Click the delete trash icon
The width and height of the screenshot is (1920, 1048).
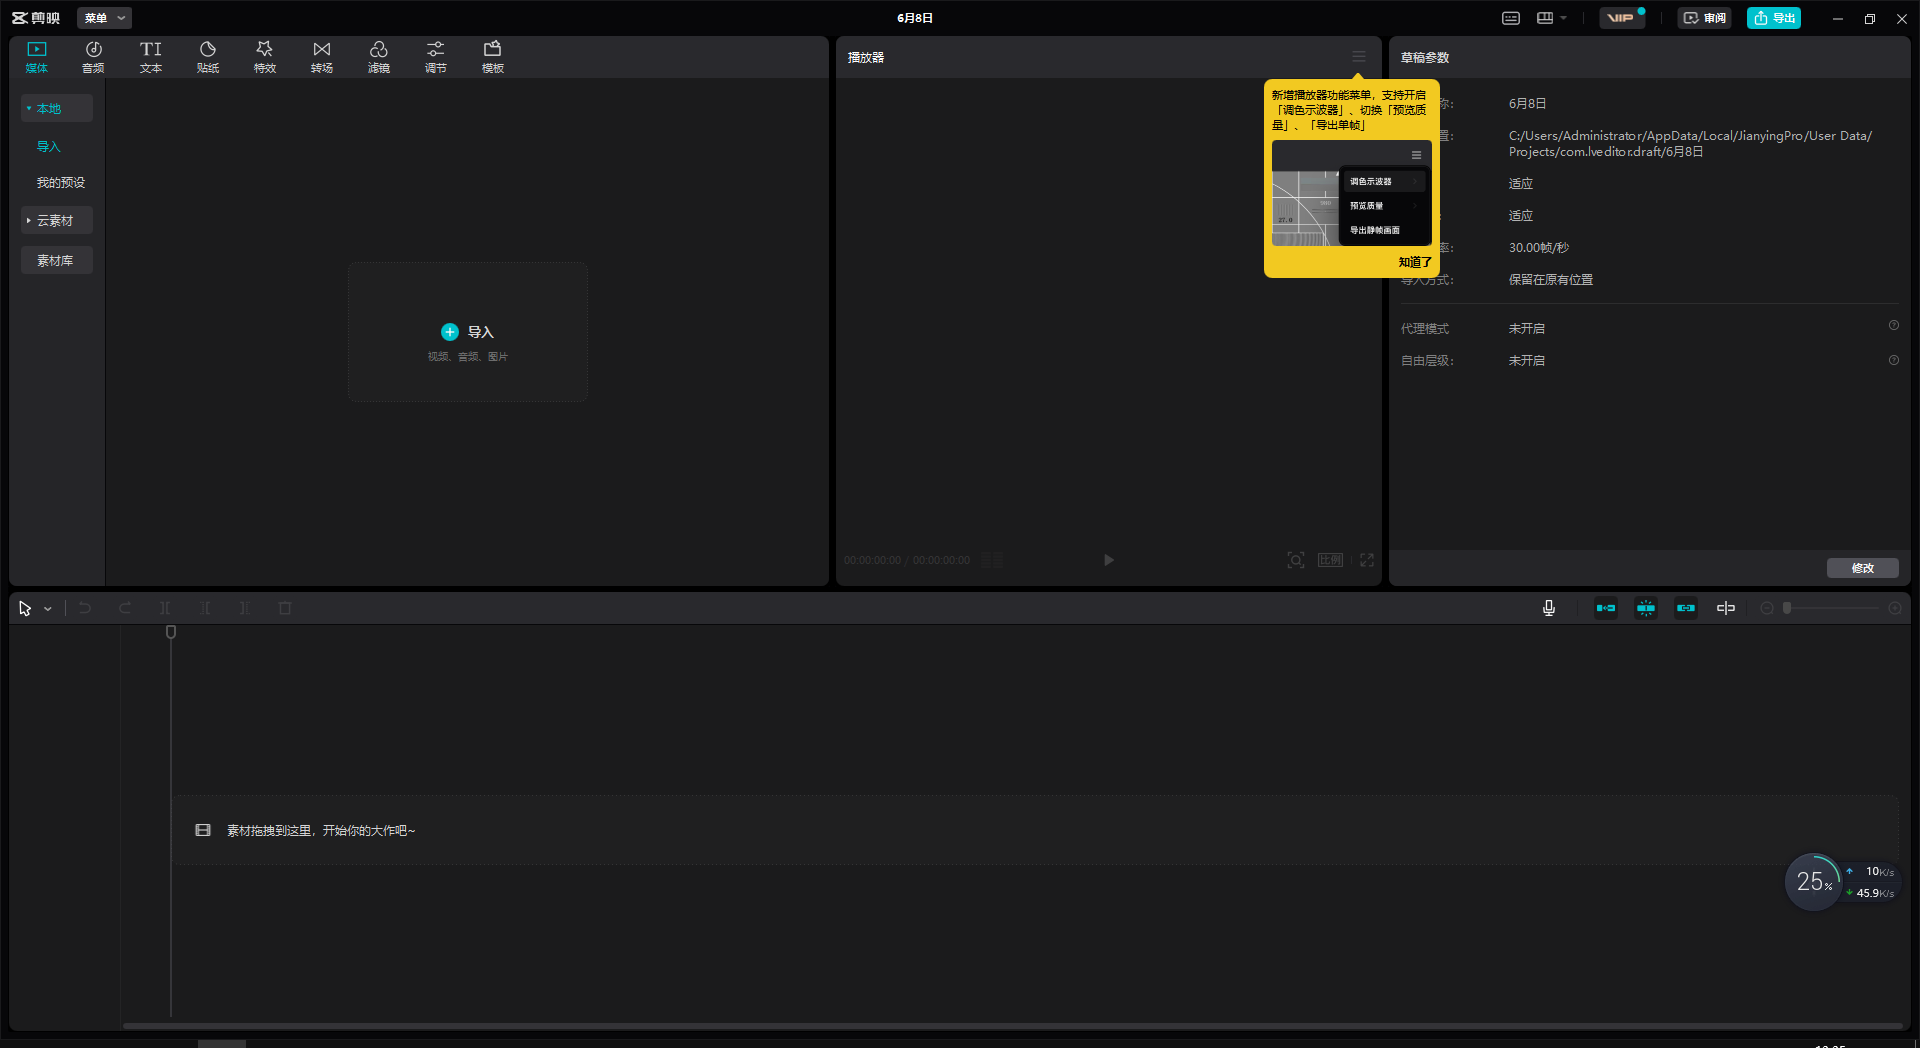285,608
